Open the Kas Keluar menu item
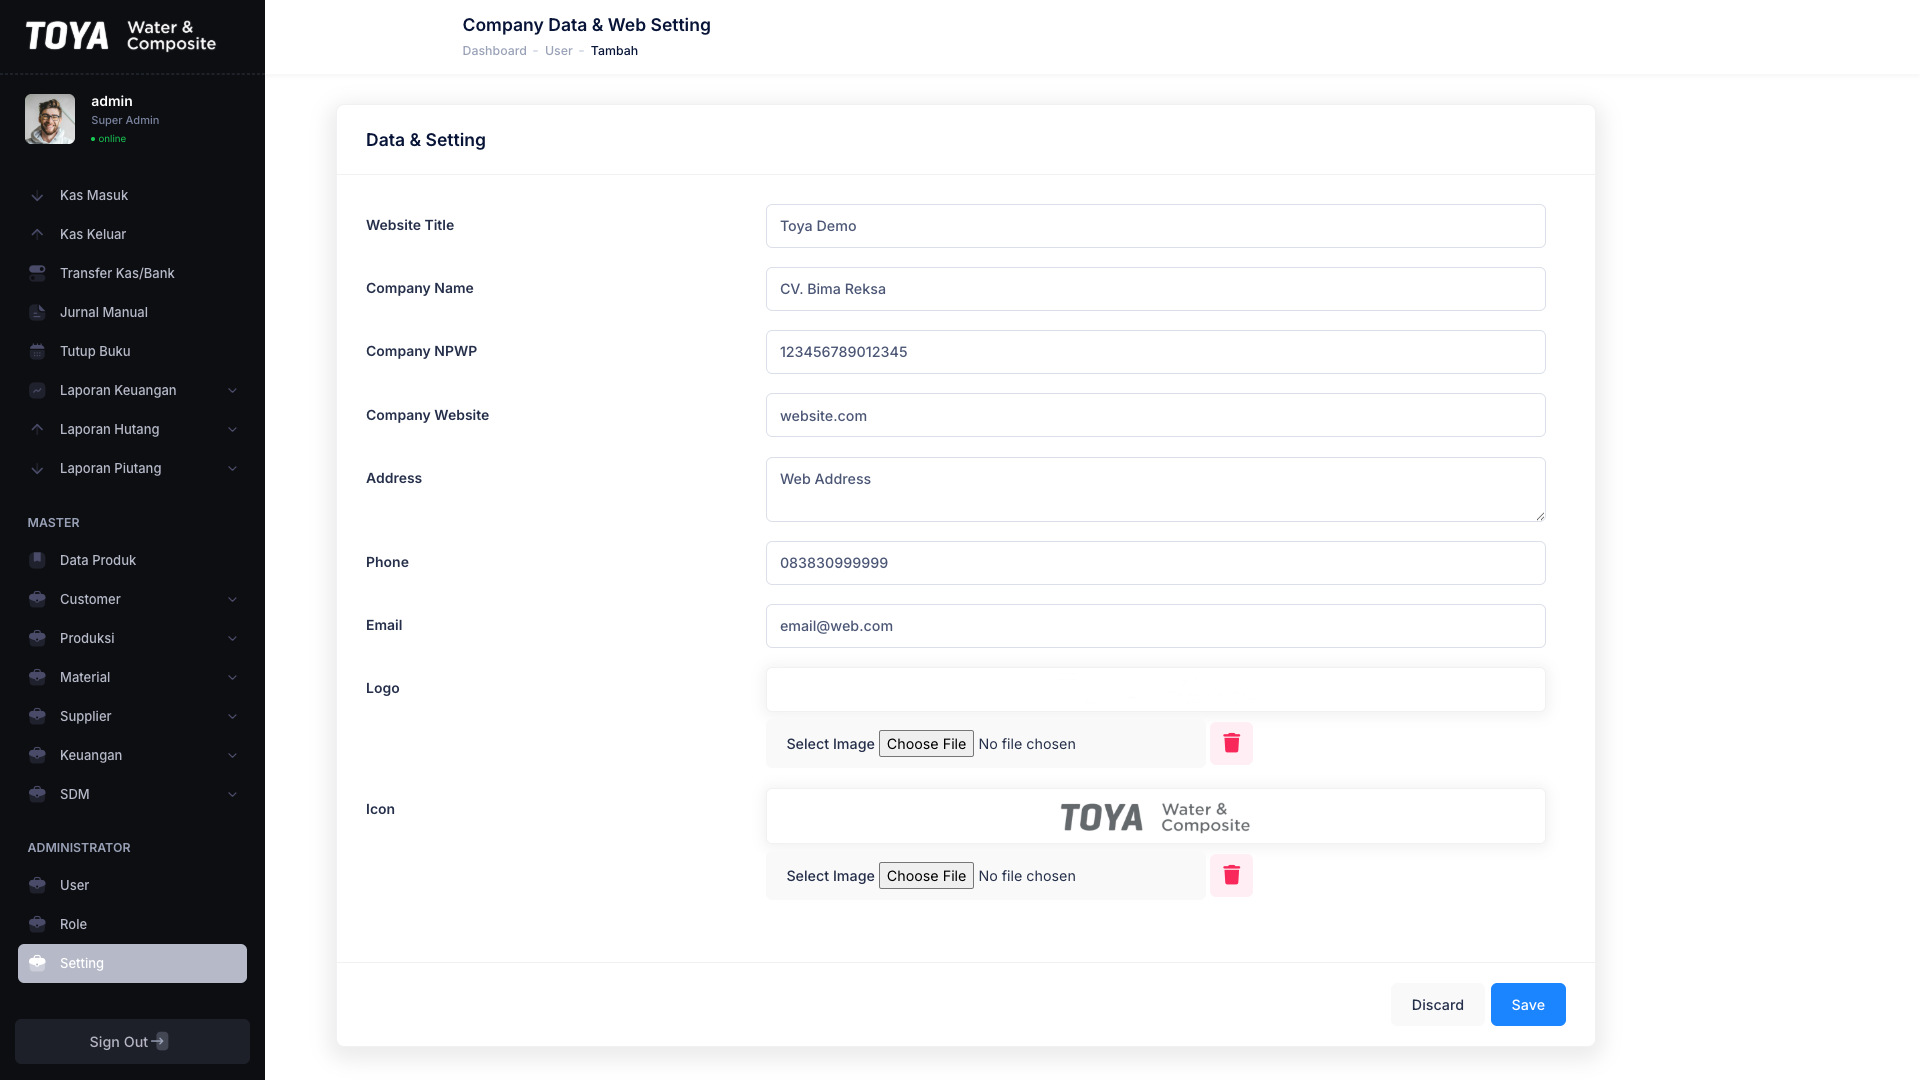1920x1092 pixels. click(132, 236)
